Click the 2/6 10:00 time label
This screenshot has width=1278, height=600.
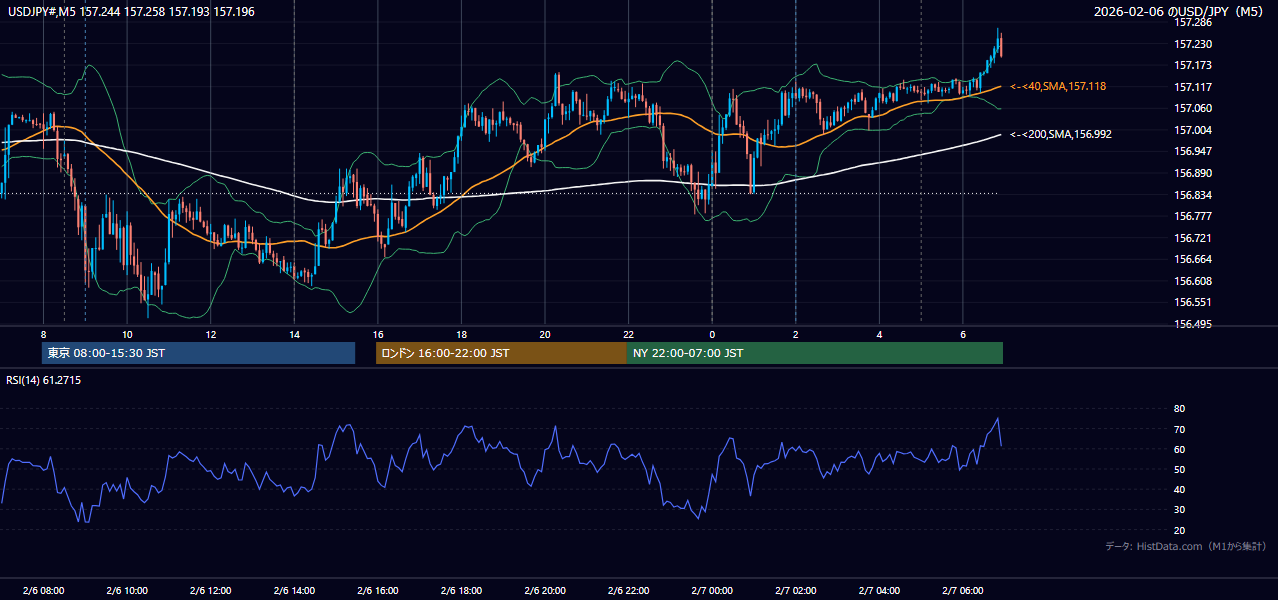(127, 590)
